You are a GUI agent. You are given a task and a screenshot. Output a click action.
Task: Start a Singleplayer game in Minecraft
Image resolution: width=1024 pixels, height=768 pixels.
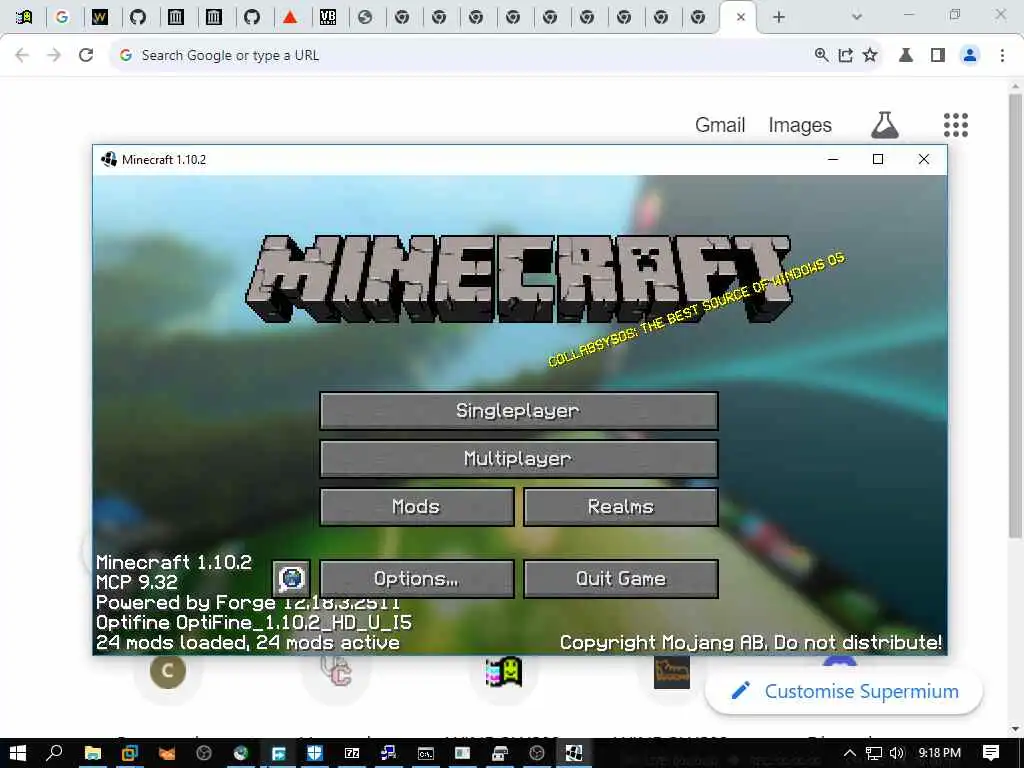coord(519,411)
